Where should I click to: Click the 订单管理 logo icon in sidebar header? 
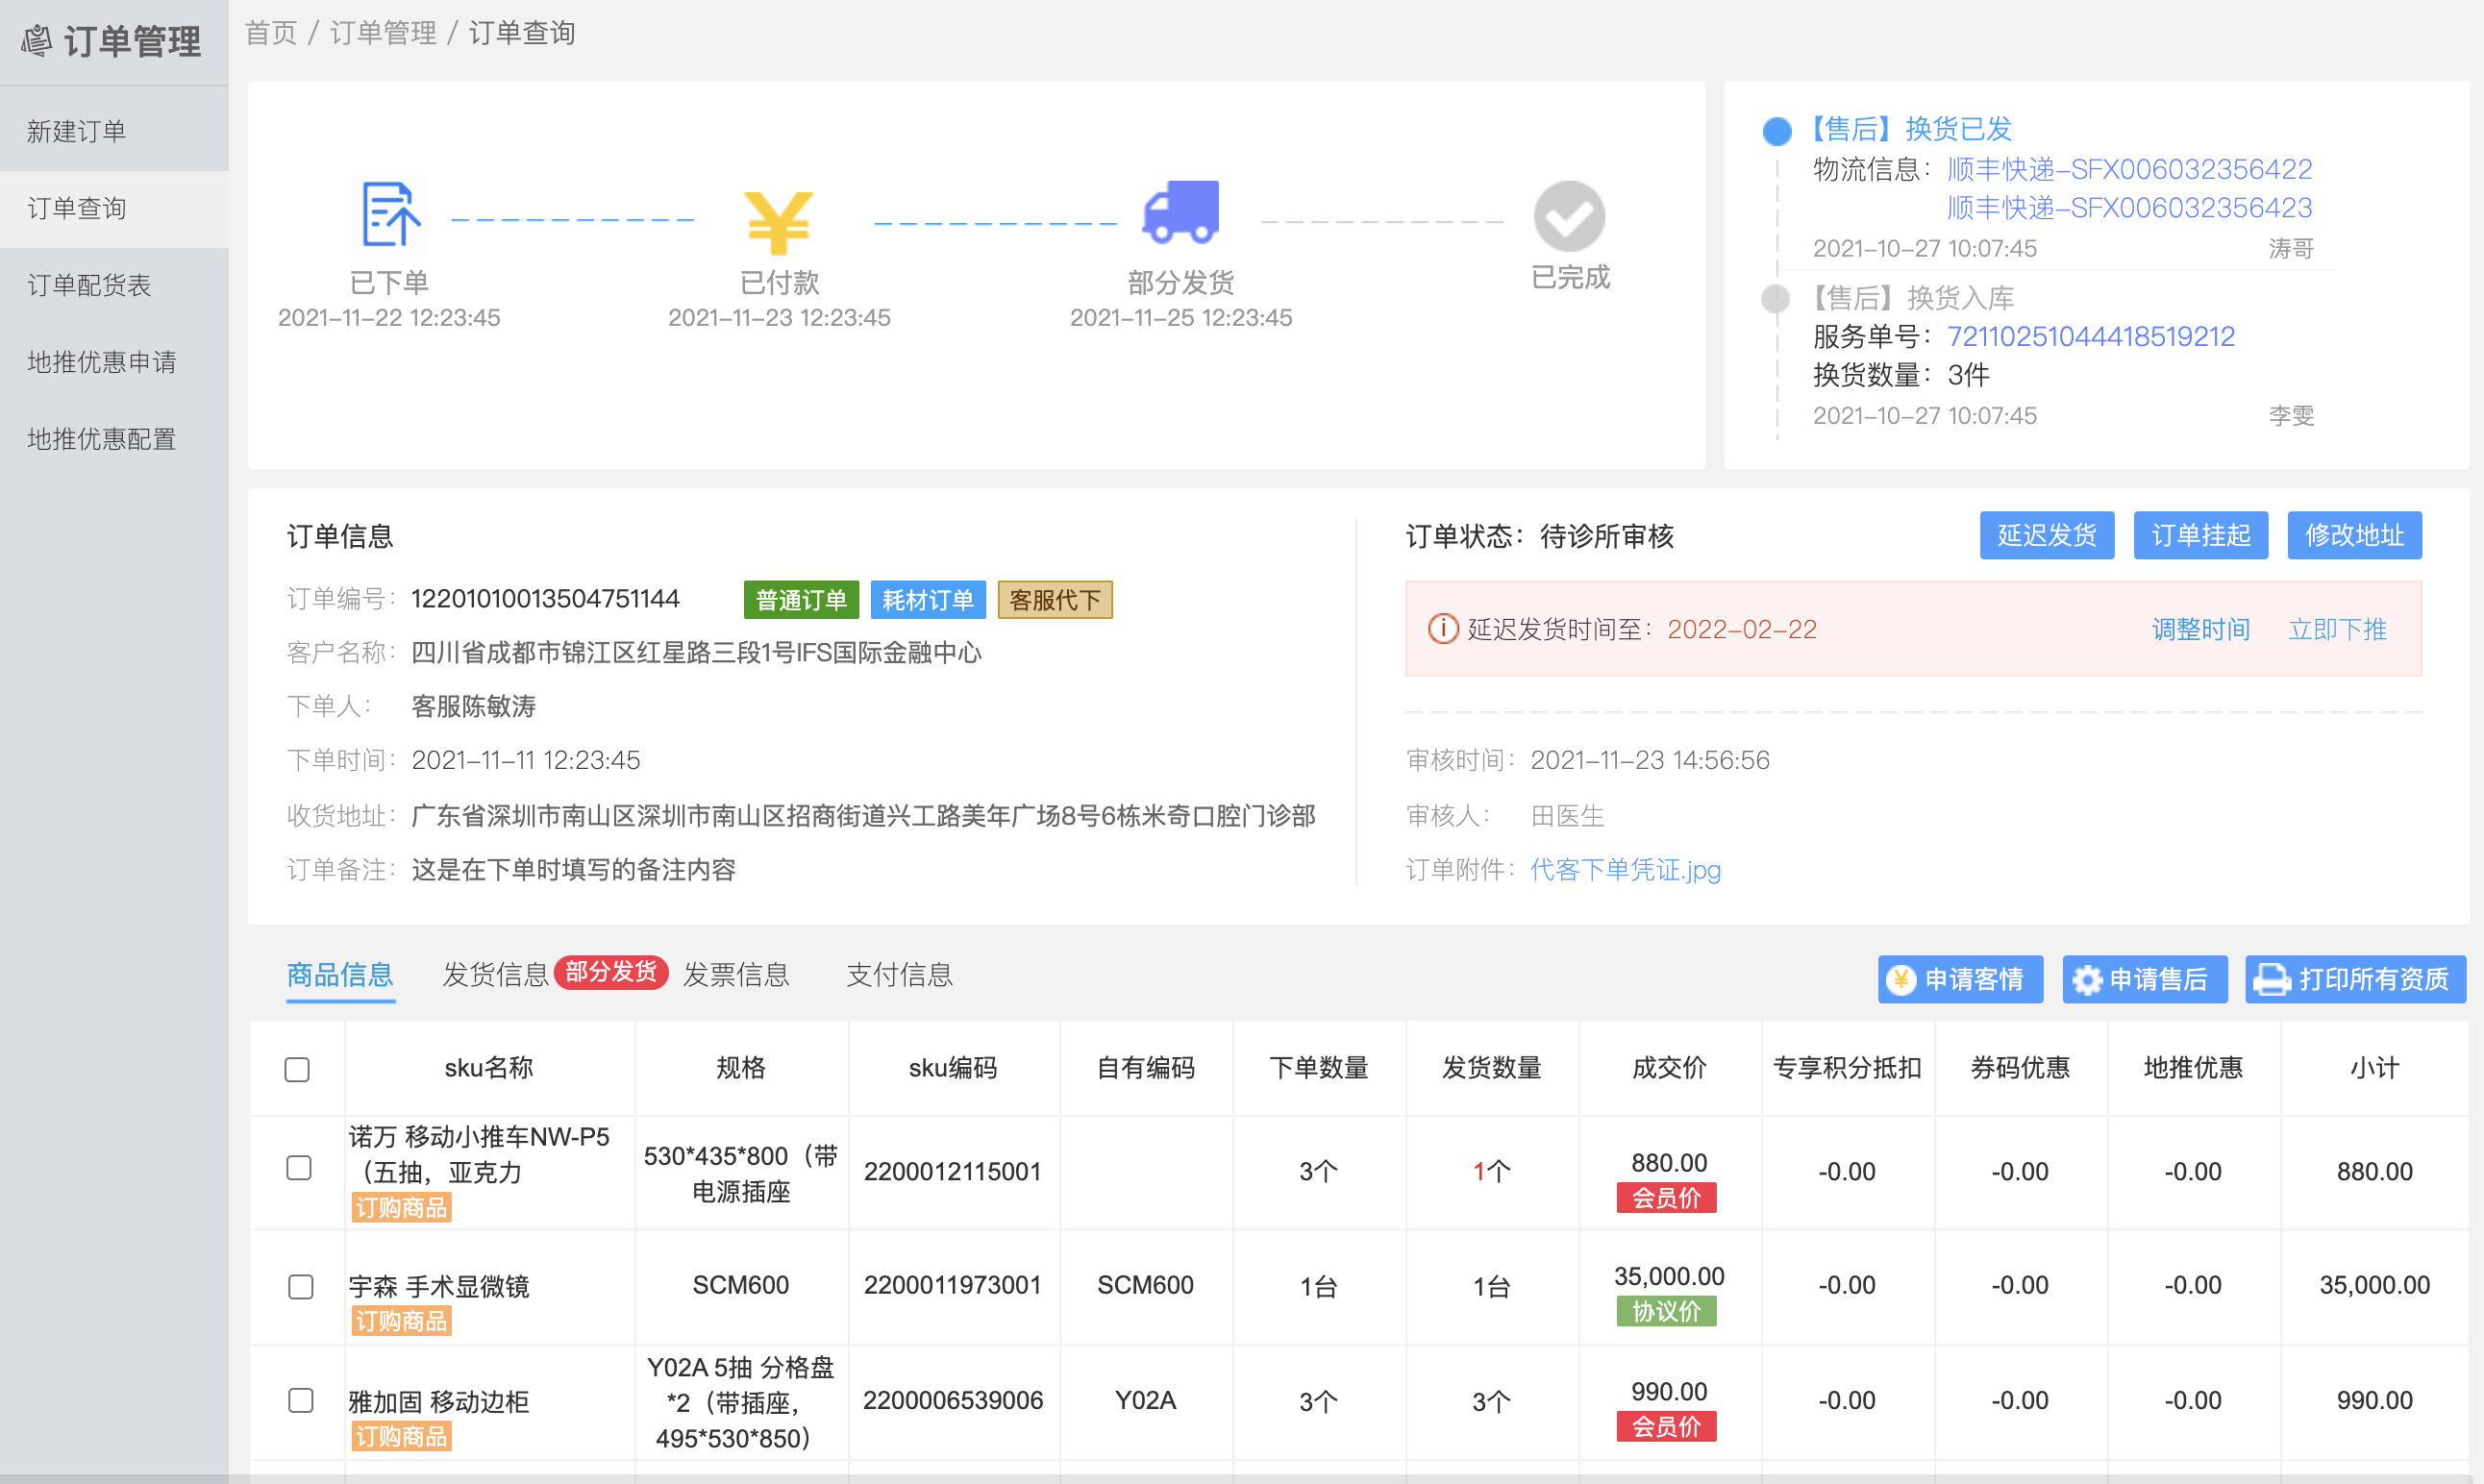coord(37,40)
